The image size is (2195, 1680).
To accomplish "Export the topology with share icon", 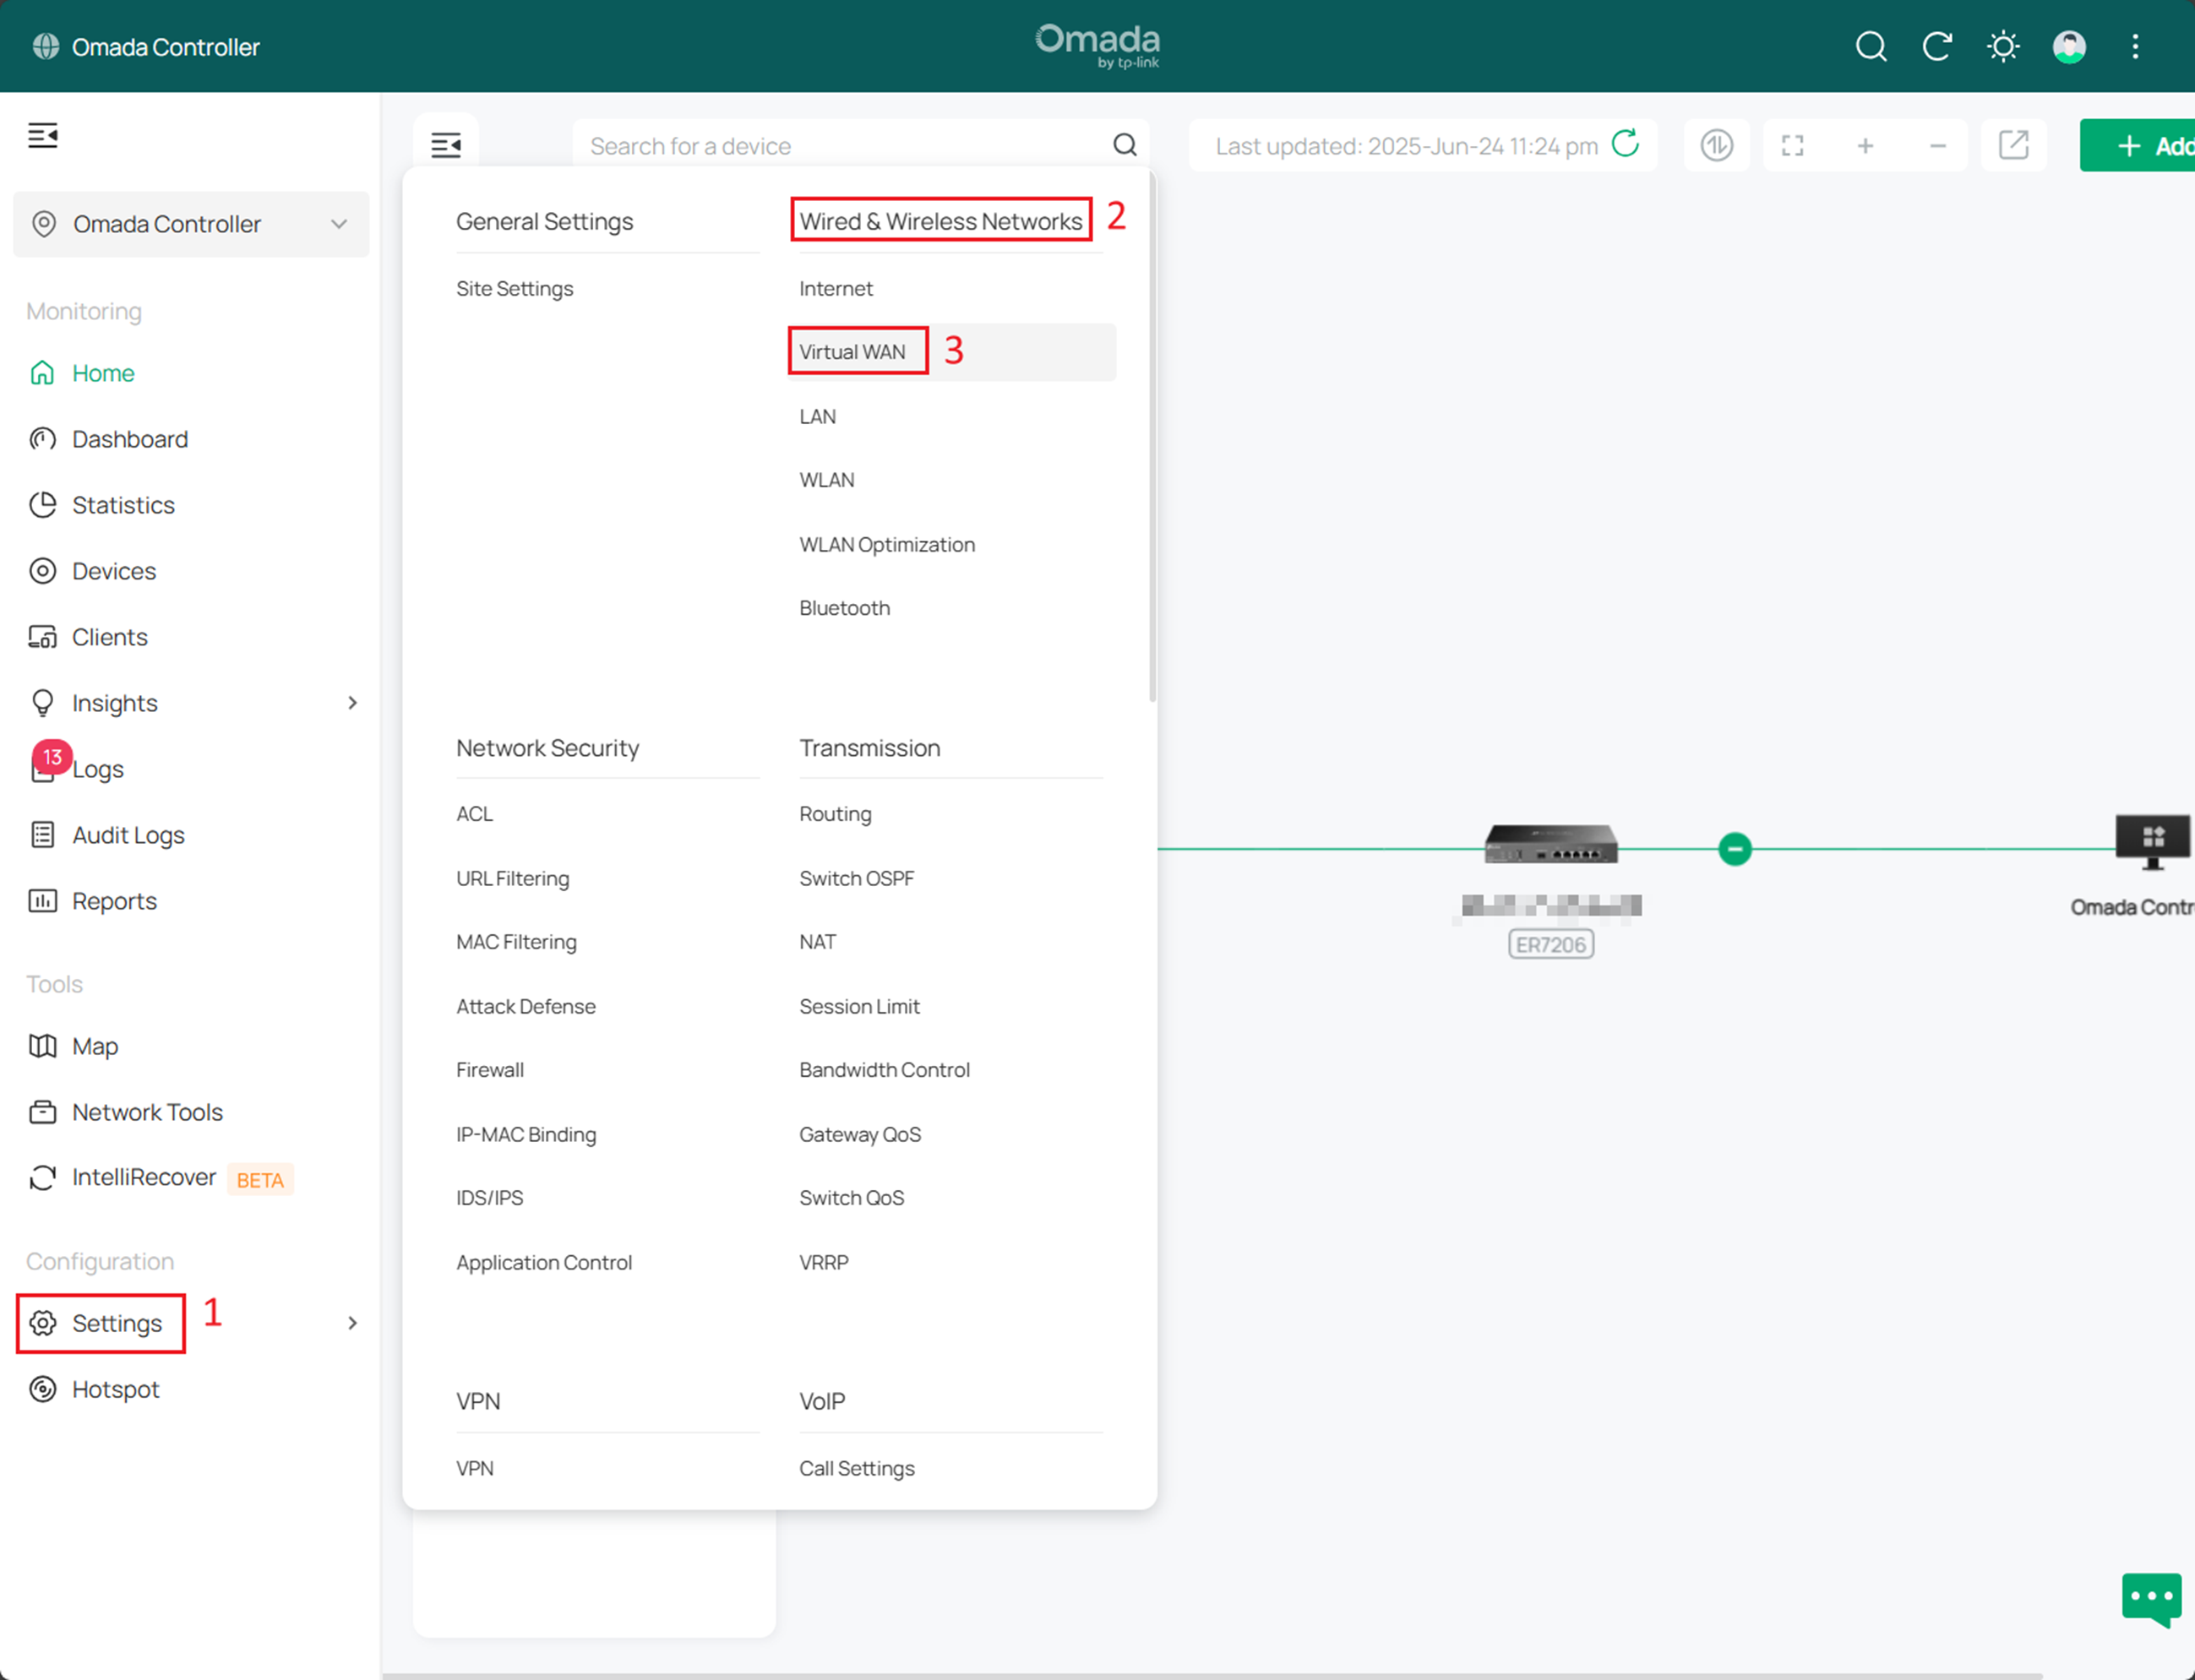I will point(2014,145).
